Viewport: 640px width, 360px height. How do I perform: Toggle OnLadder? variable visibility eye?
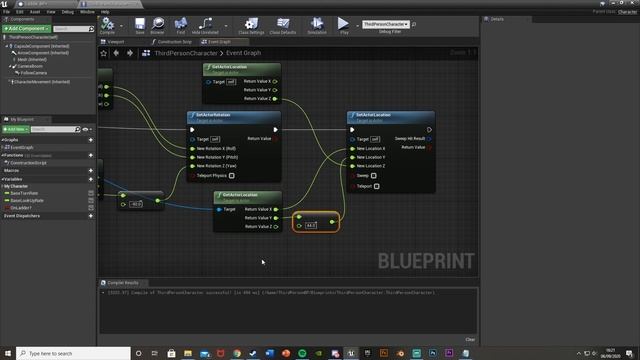[x=91, y=208]
